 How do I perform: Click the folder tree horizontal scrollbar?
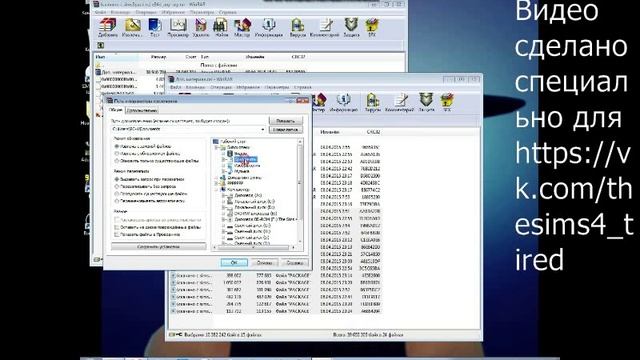[254, 247]
